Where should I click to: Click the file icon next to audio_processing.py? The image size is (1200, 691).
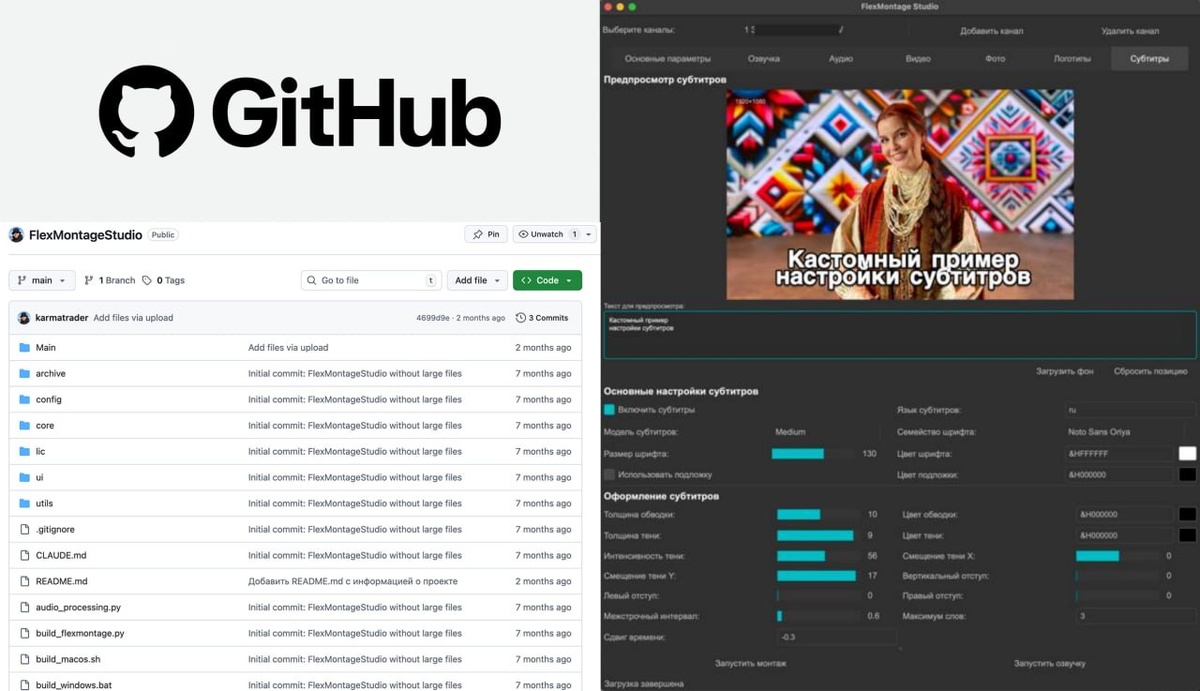tap(26, 607)
